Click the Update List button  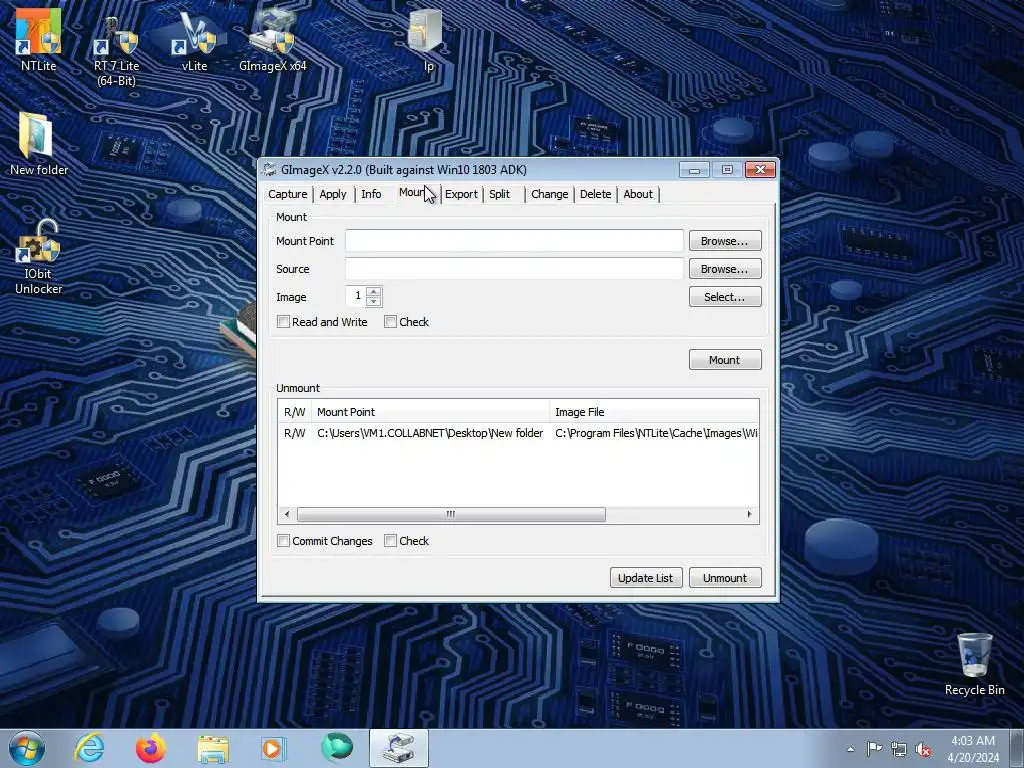tap(646, 578)
